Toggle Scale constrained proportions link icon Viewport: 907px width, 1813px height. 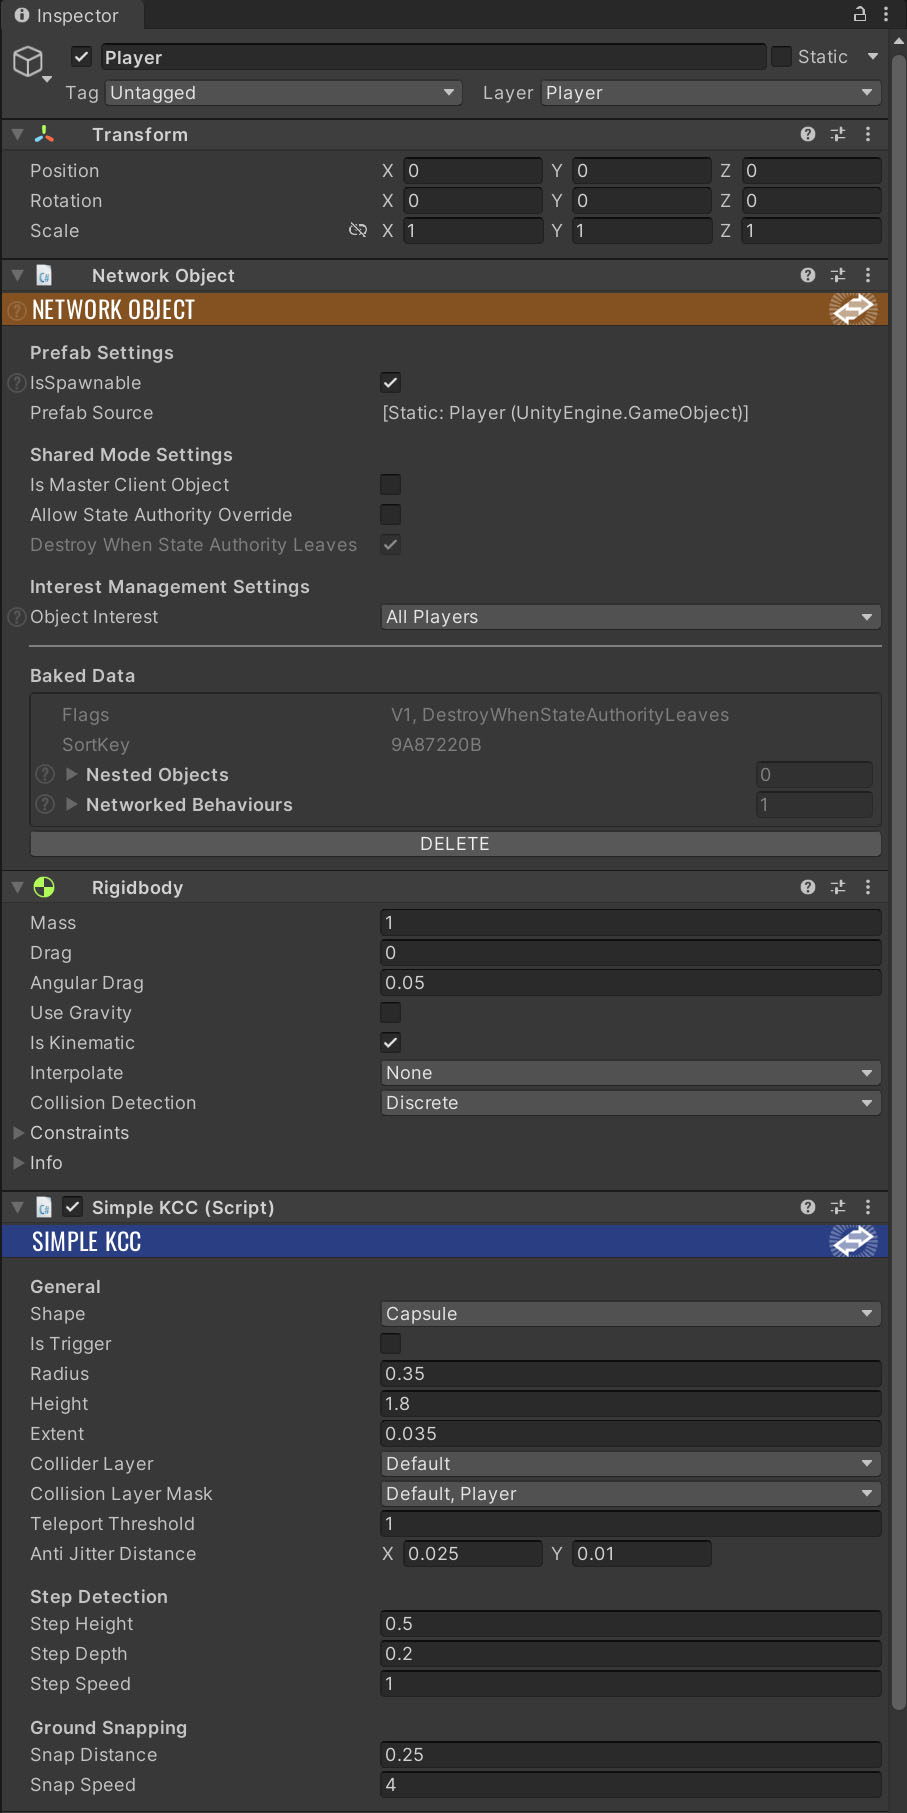pos(357,231)
